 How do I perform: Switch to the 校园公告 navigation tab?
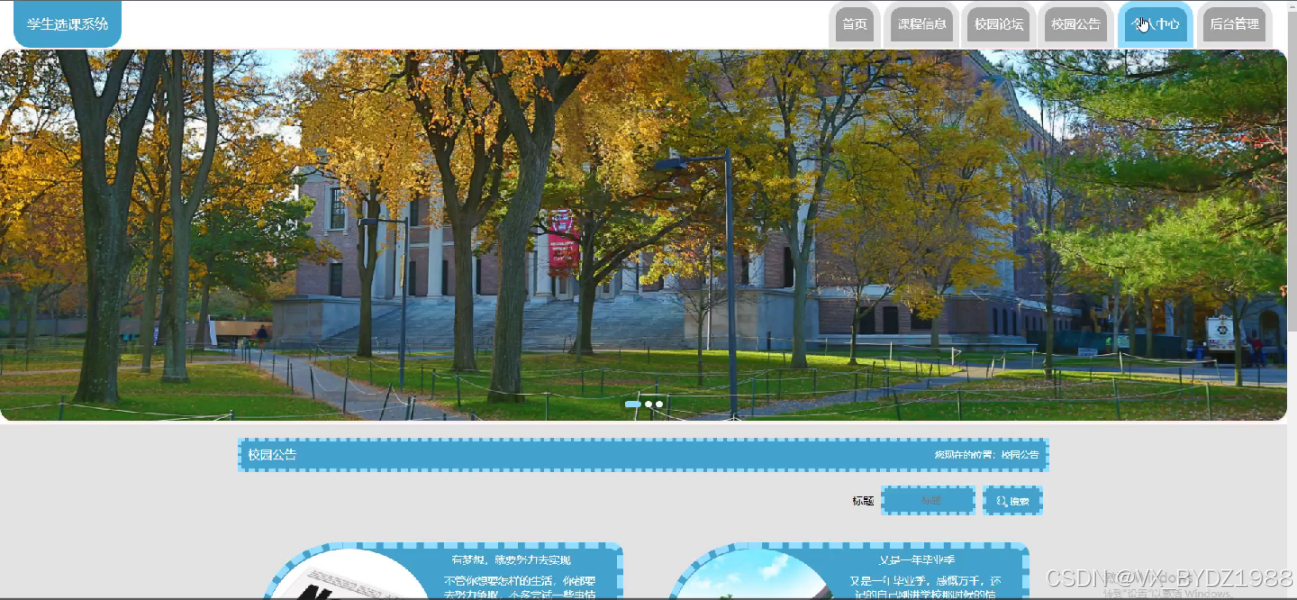pyautogui.click(x=1075, y=25)
